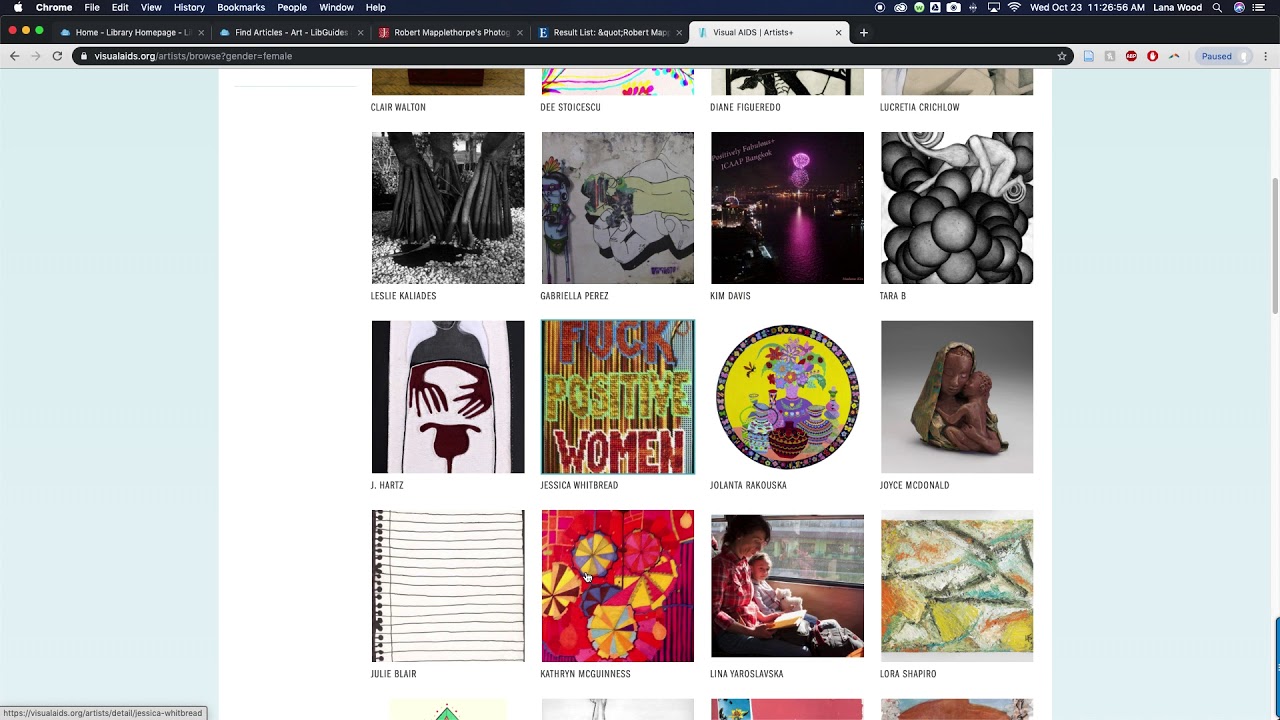The height and width of the screenshot is (720, 1280).
Task: Open the Chrome three-dot menu
Action: (x=1264, y=56)
